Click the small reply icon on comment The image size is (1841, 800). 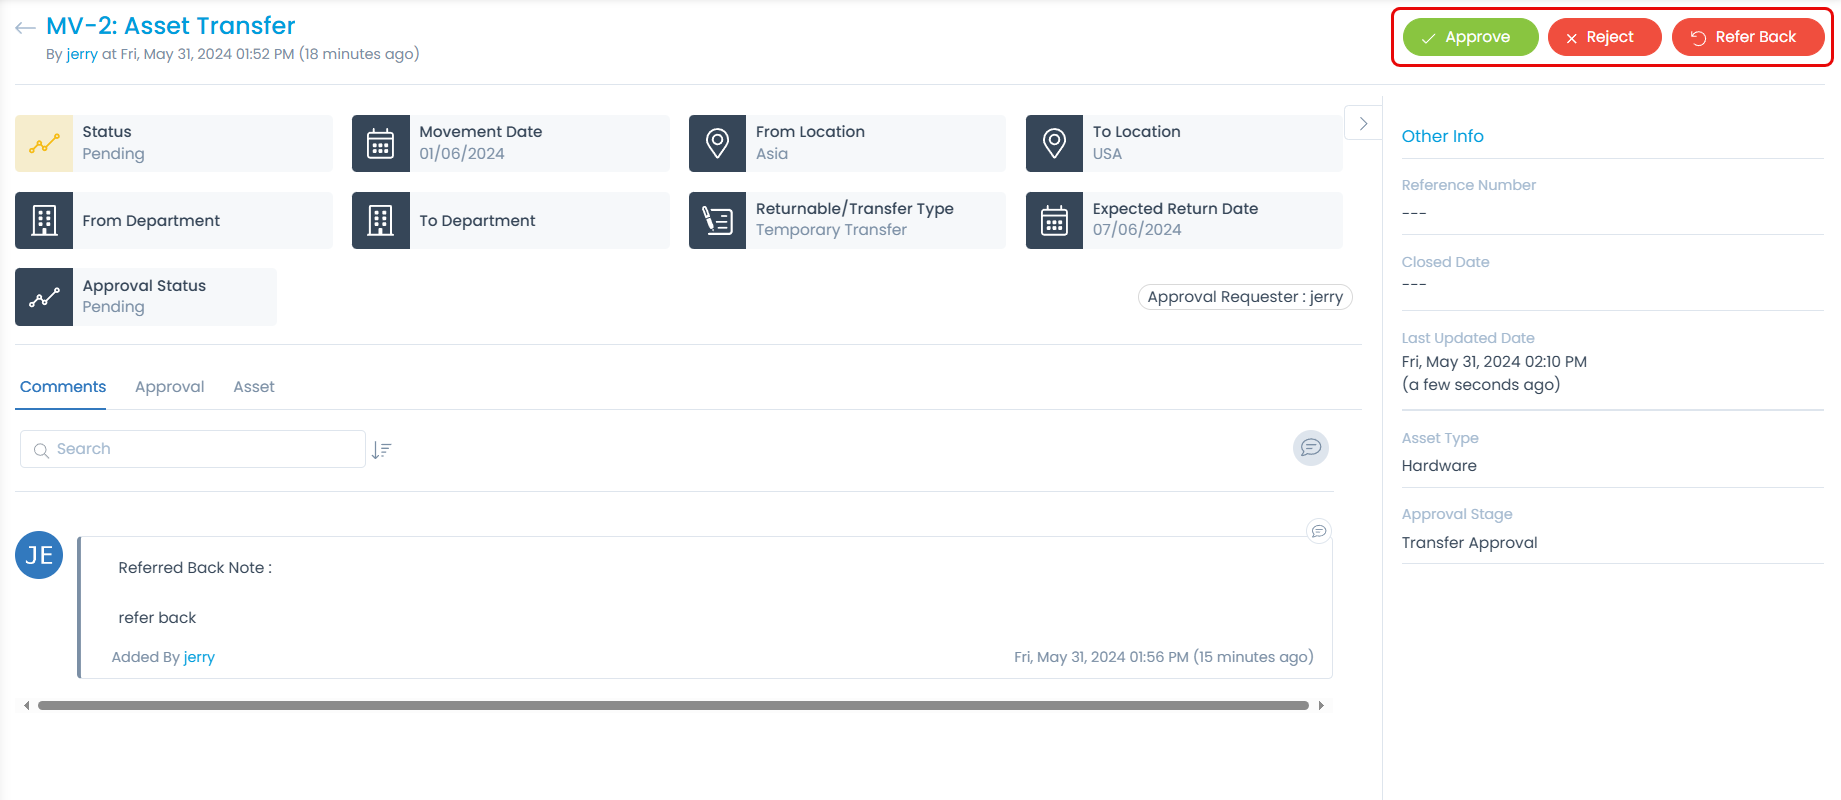tap(1319, 531)
